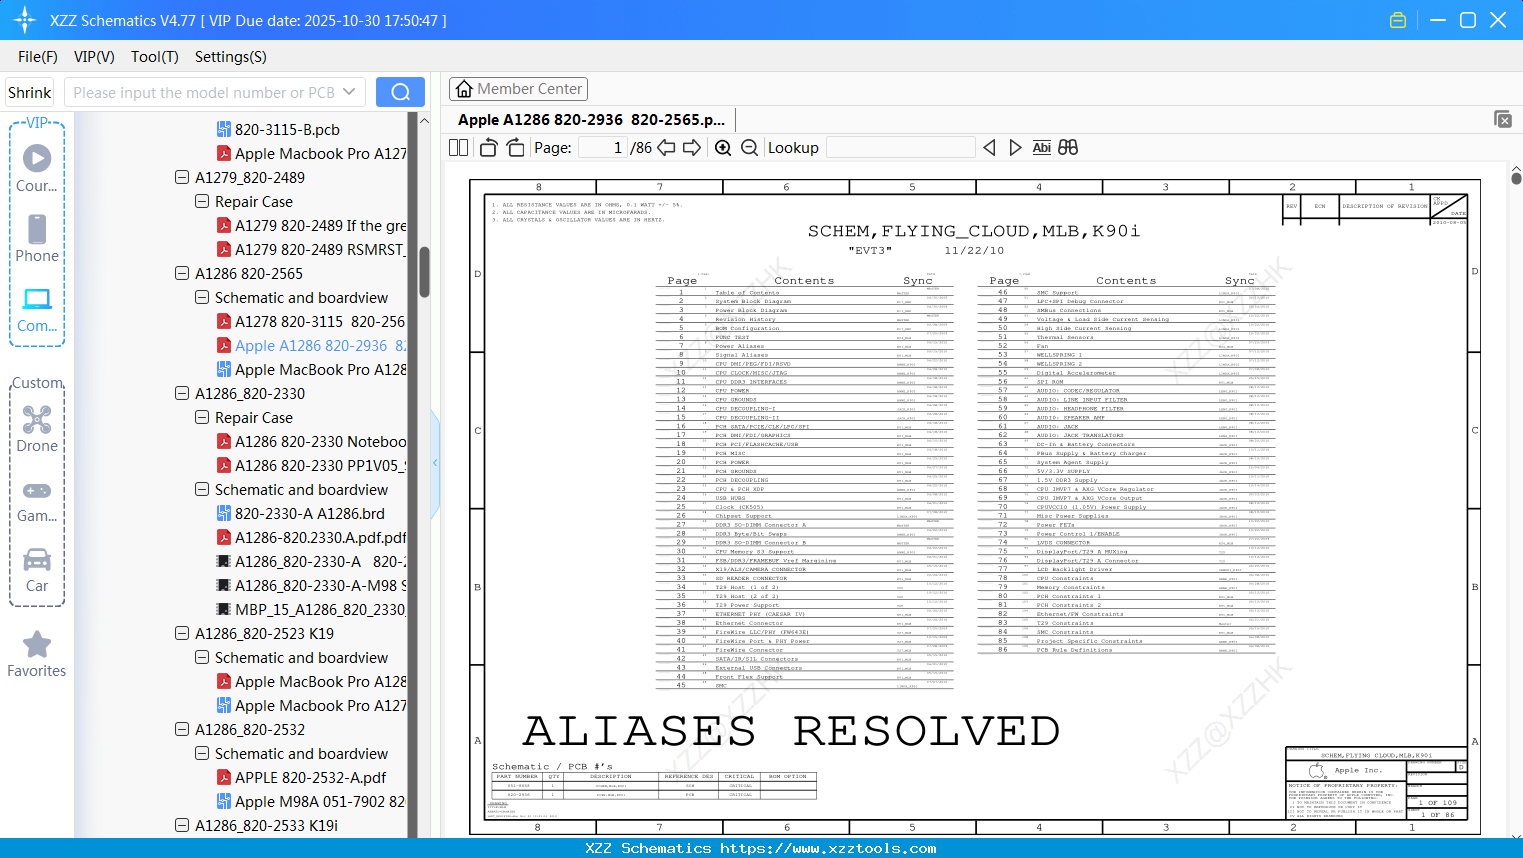
Task: Click the file tree scroll-up arrow
Action: click(424, 120)
